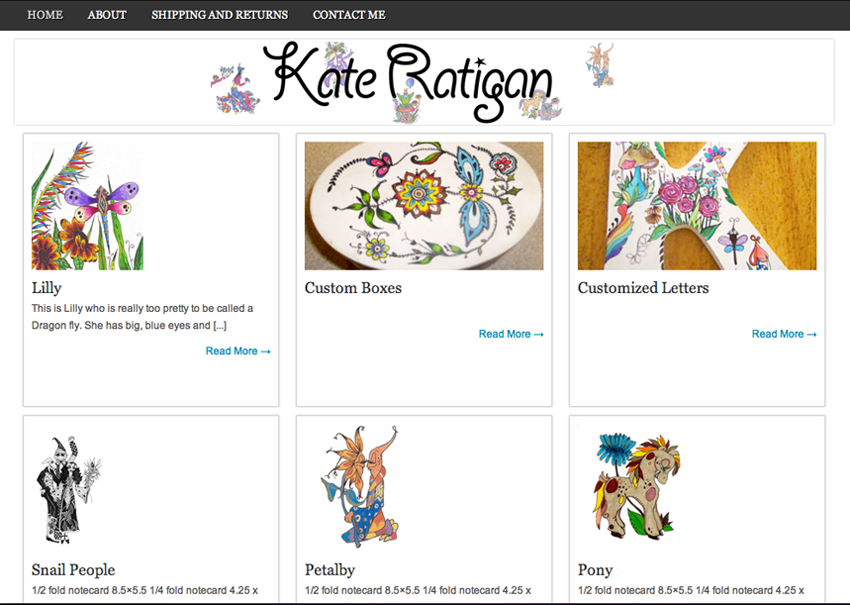This screenshot has width=850, height=605.
Task: Open the Pony illustration thumbnail
Action: pos(634,488)
